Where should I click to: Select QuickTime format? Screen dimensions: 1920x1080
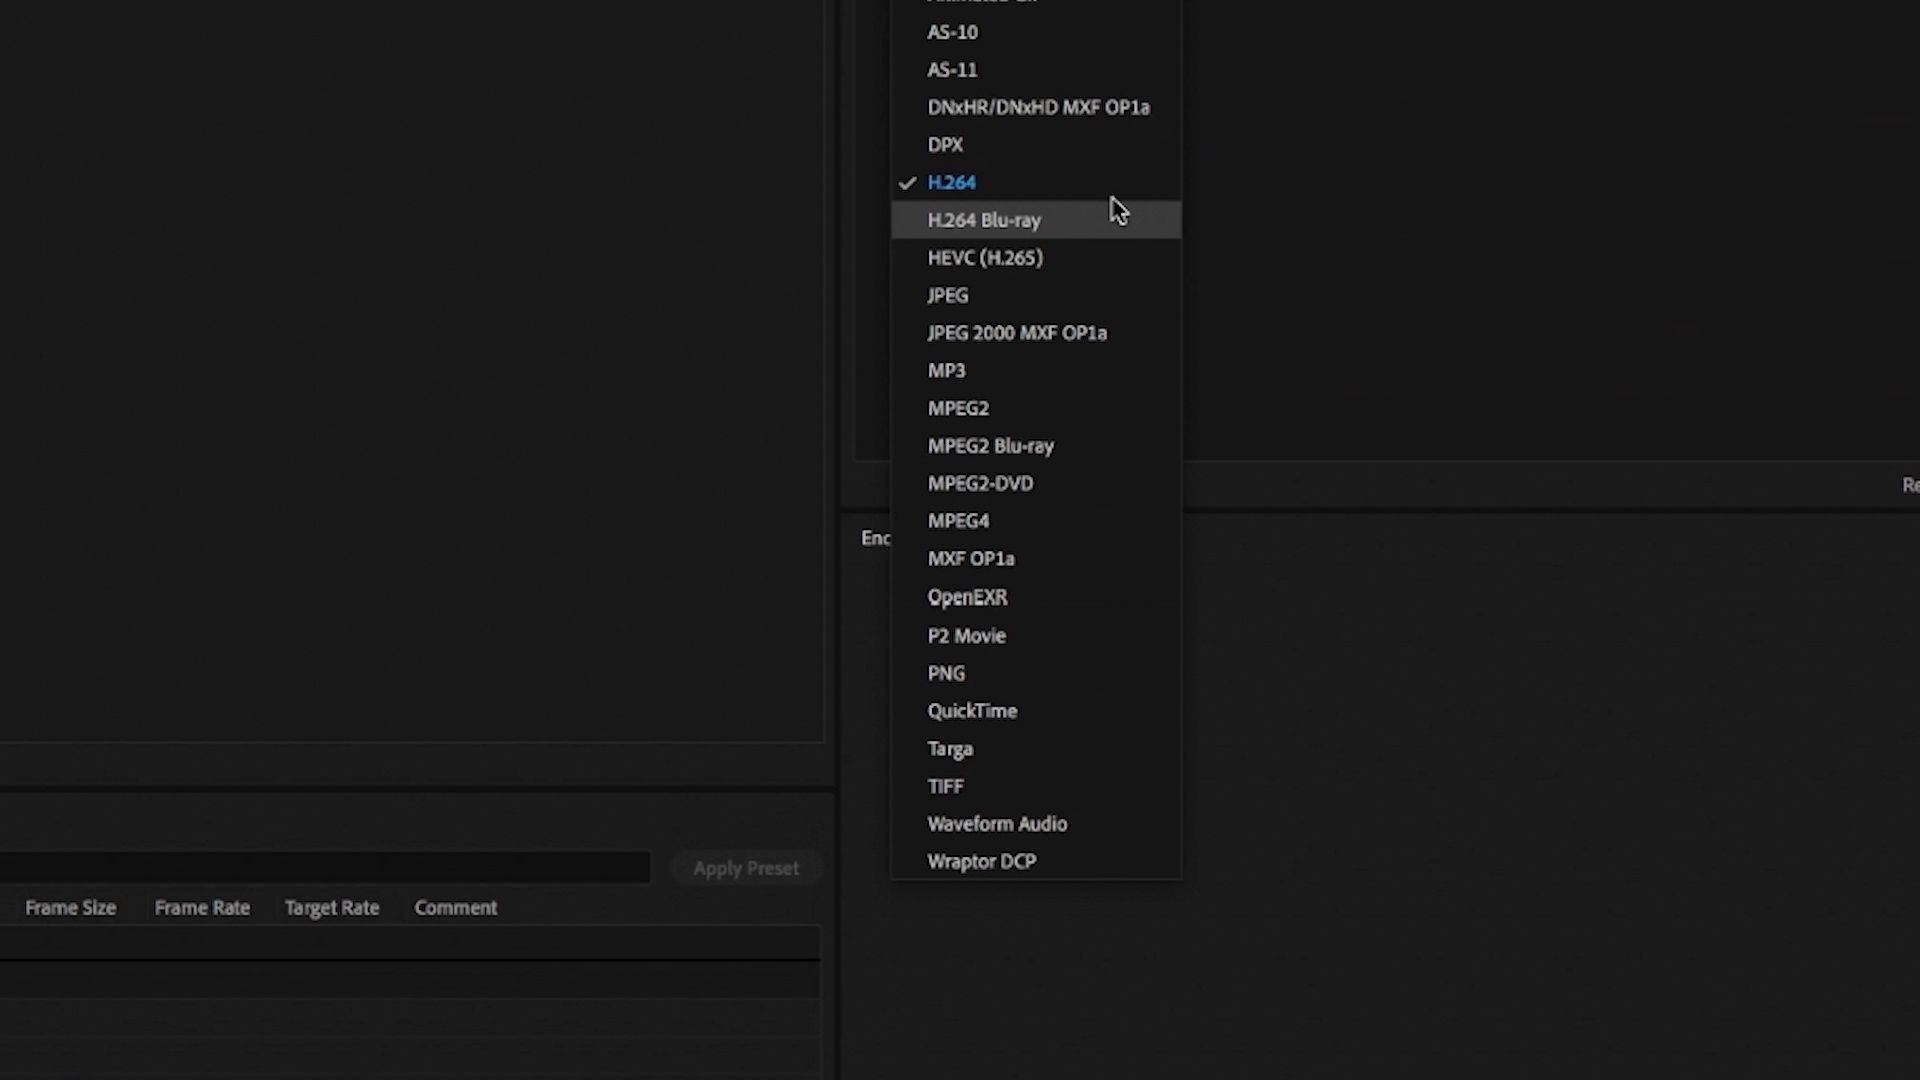(x=1036, y=711)
